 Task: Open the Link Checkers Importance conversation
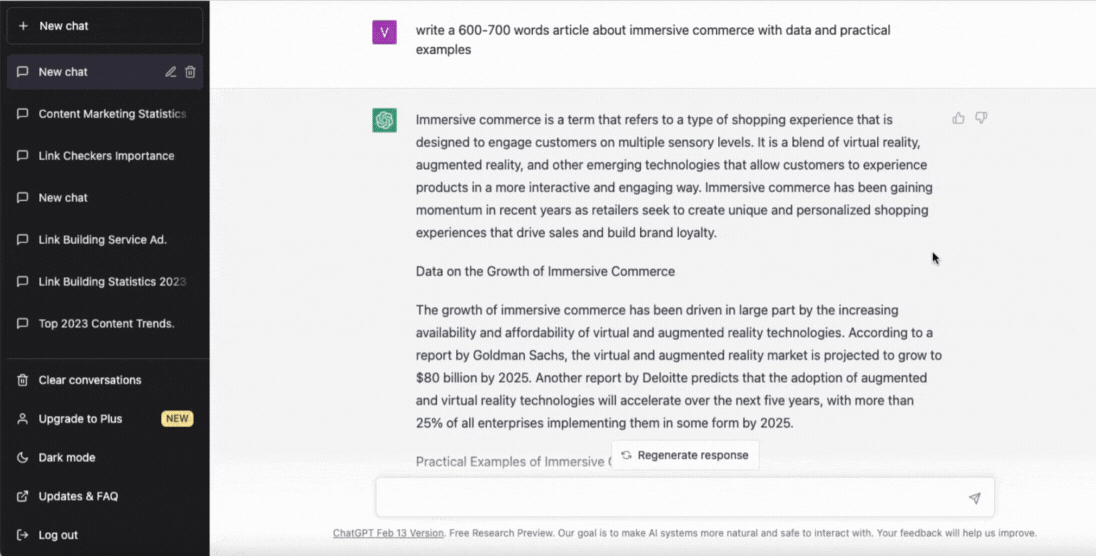pos(106,156)
